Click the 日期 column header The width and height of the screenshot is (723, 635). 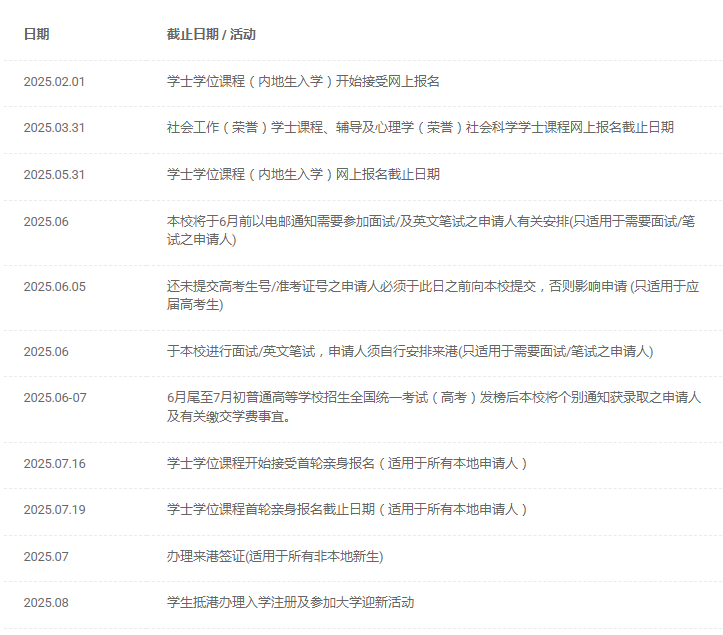click(36, 34)
